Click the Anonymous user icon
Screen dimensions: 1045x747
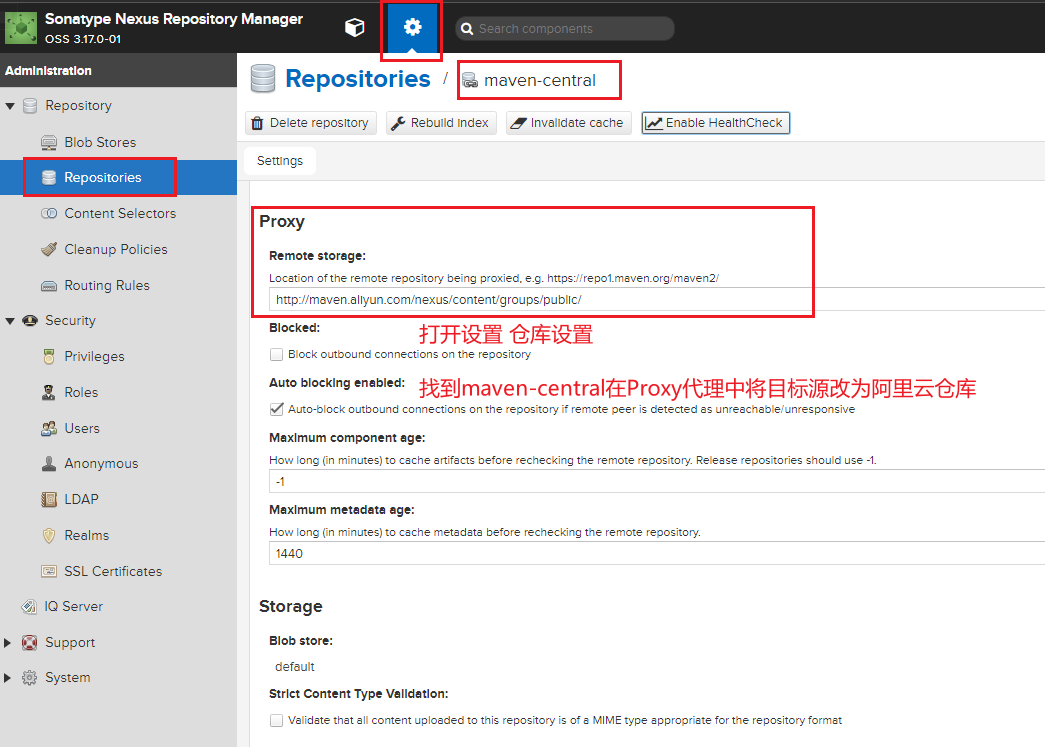[x=49, y=464]
